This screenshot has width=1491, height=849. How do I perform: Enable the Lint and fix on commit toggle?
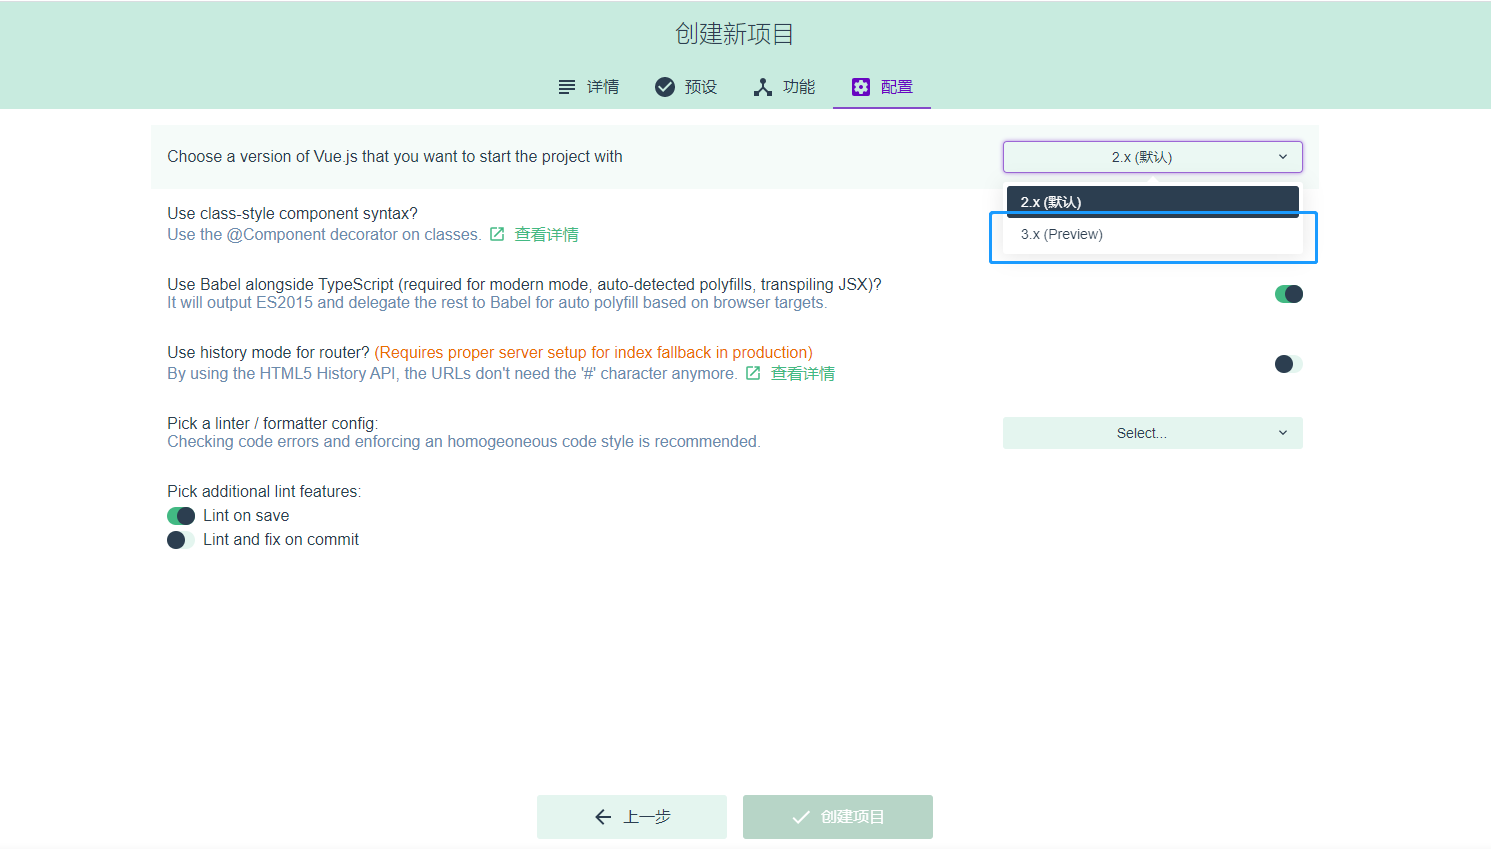pos(181,539)
